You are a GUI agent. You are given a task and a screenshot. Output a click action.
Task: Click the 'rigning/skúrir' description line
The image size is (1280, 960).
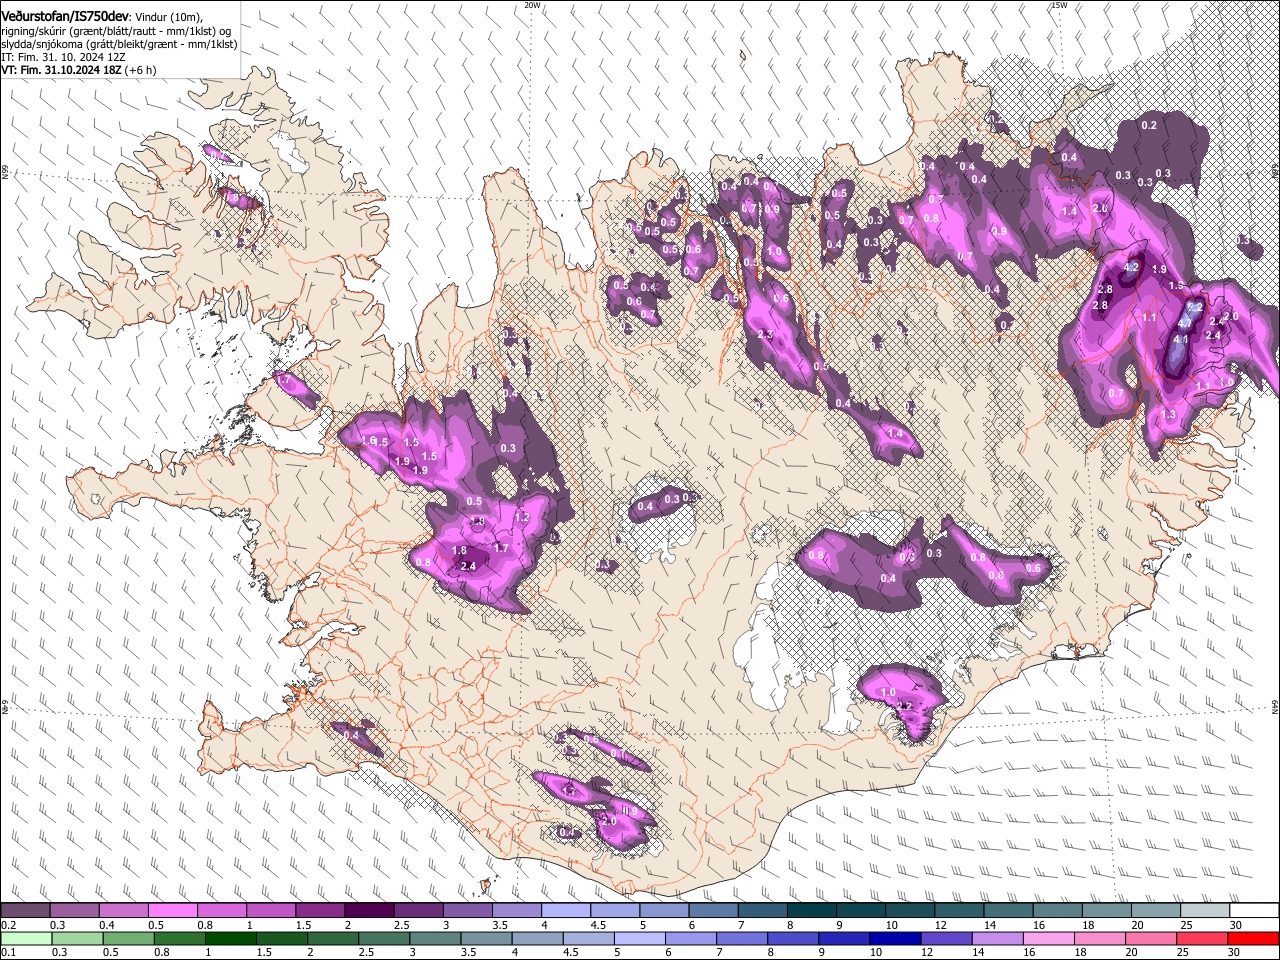[x=117, y=31]
